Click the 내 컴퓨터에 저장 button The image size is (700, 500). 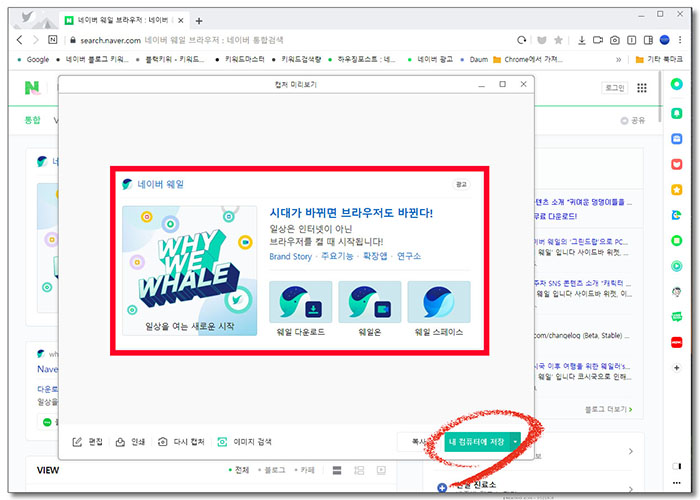coord(477,442)
